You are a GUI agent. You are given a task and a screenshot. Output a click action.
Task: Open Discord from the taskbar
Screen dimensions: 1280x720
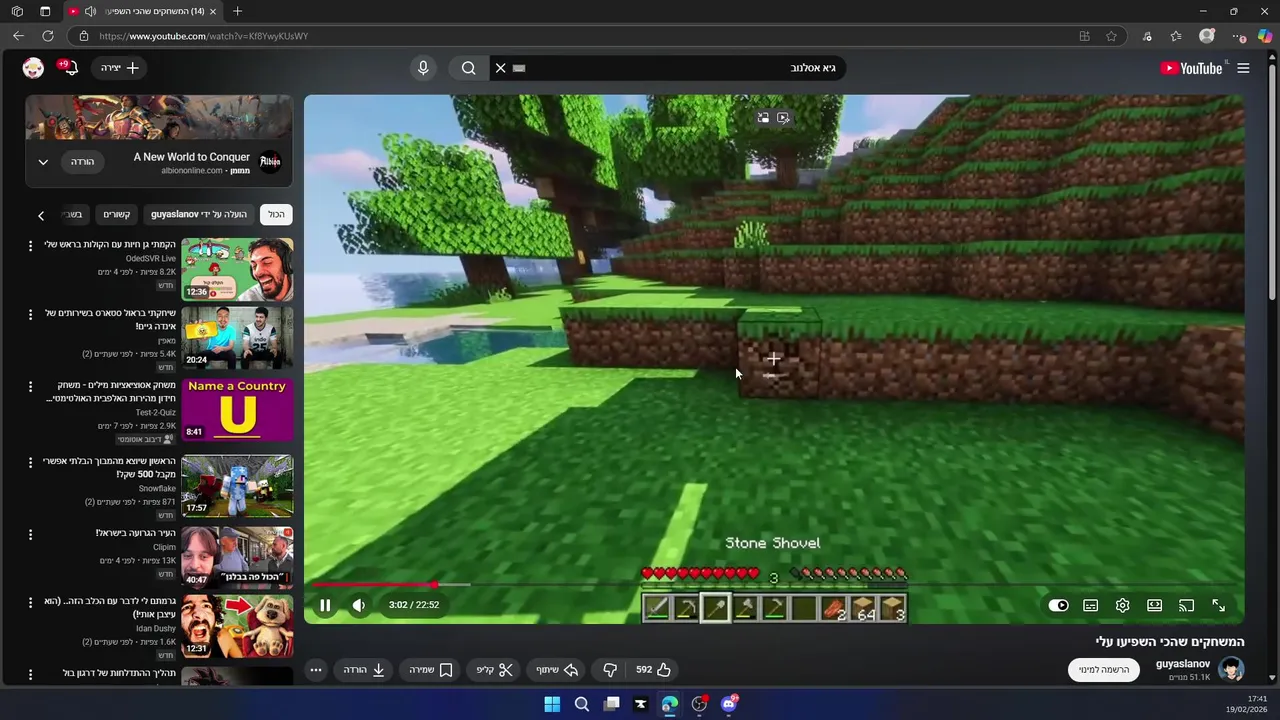point(729,704)
